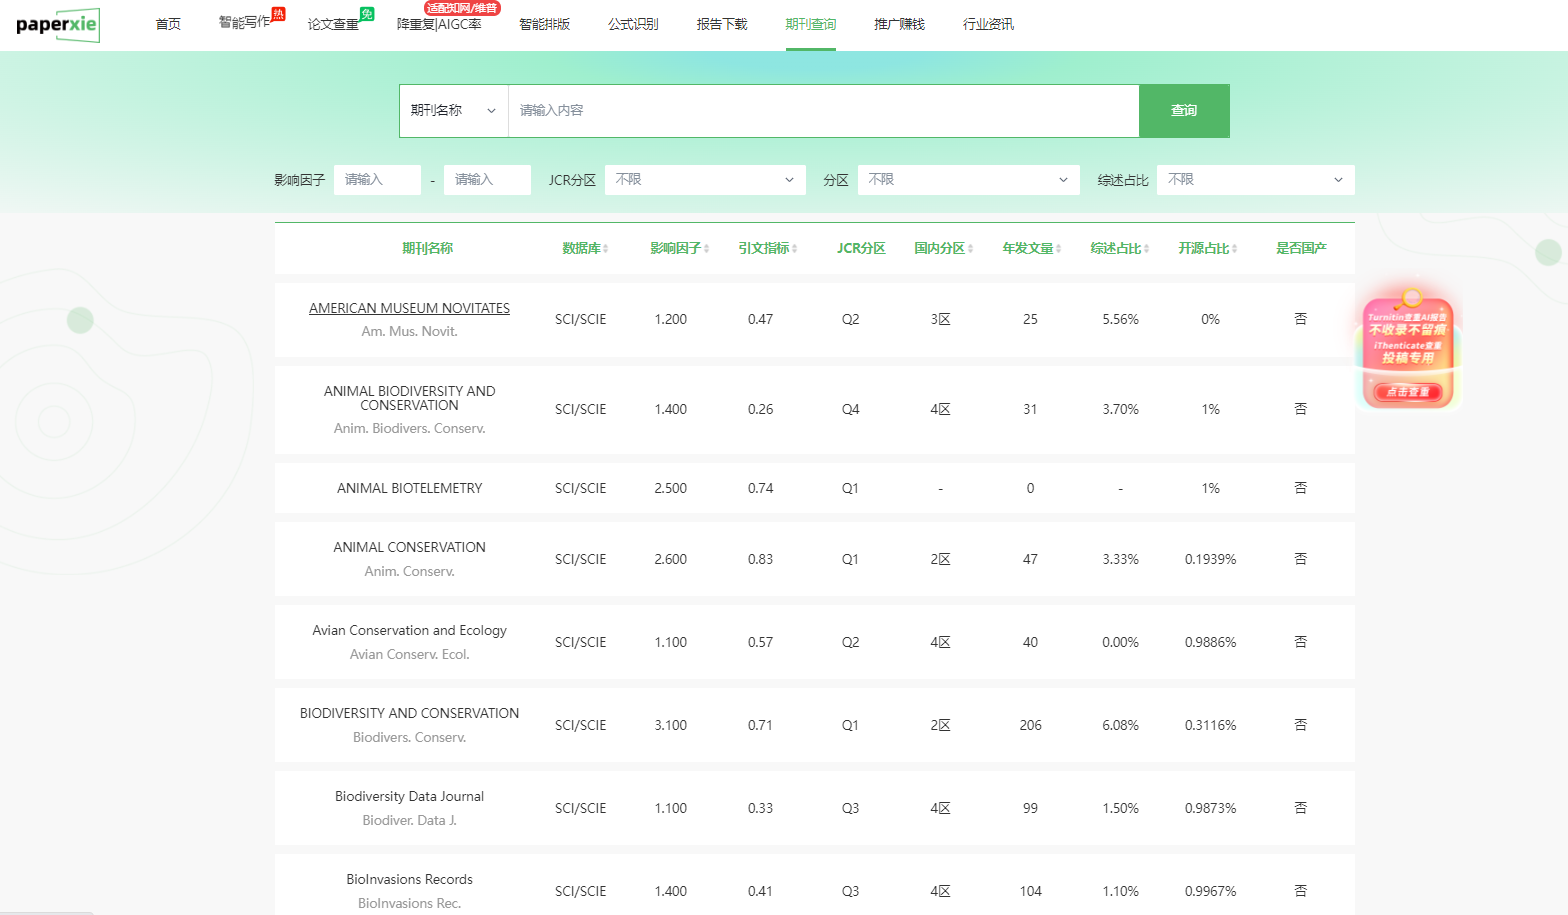Switch to 报告下载 page
The image size is (1568, 915).
(722, 24)
